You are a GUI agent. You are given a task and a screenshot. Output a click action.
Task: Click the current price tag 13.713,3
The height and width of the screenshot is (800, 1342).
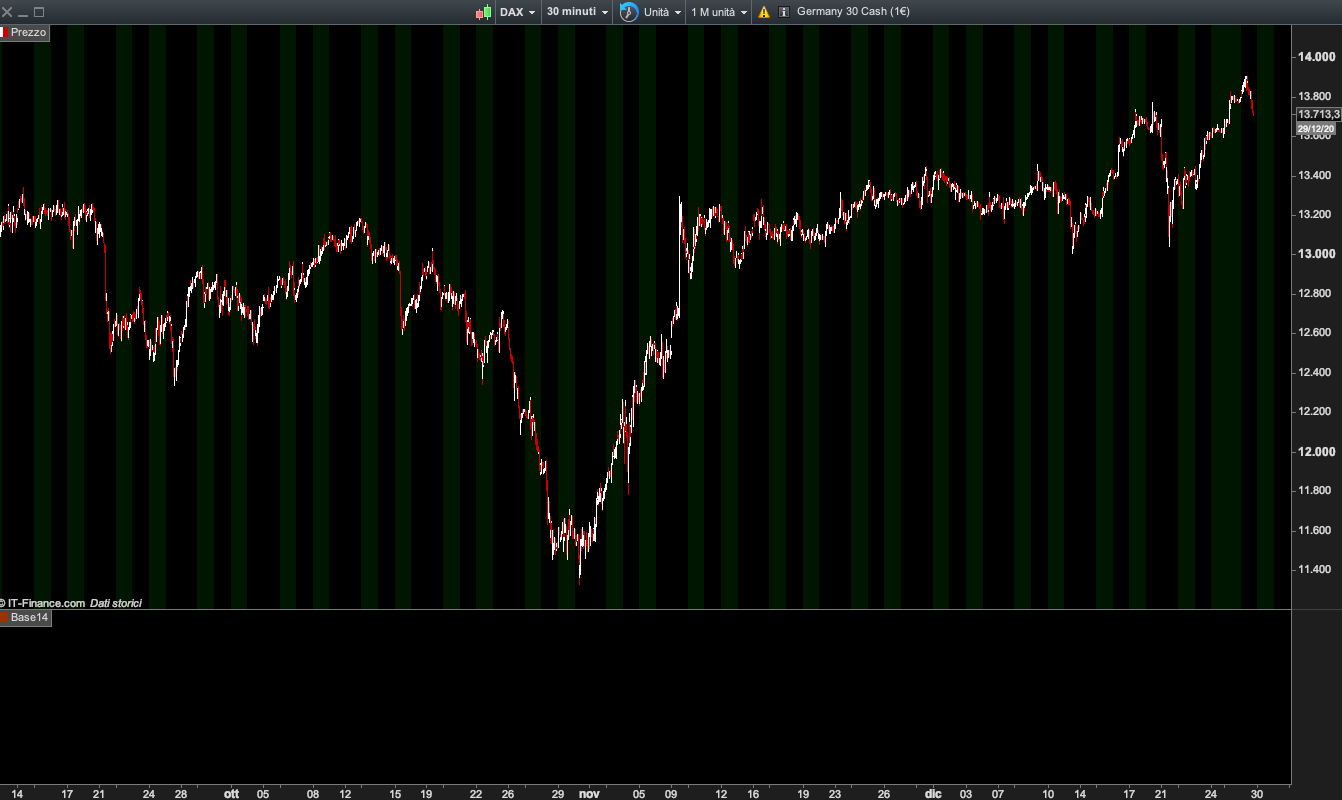(x=1318, y=114)
